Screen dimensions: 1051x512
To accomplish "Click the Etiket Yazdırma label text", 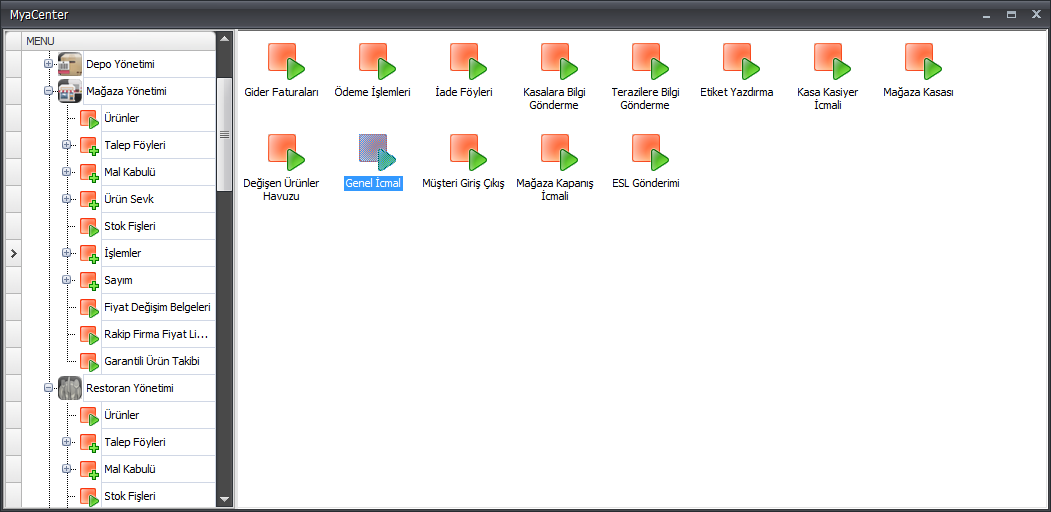I will [x=737, y=92].
